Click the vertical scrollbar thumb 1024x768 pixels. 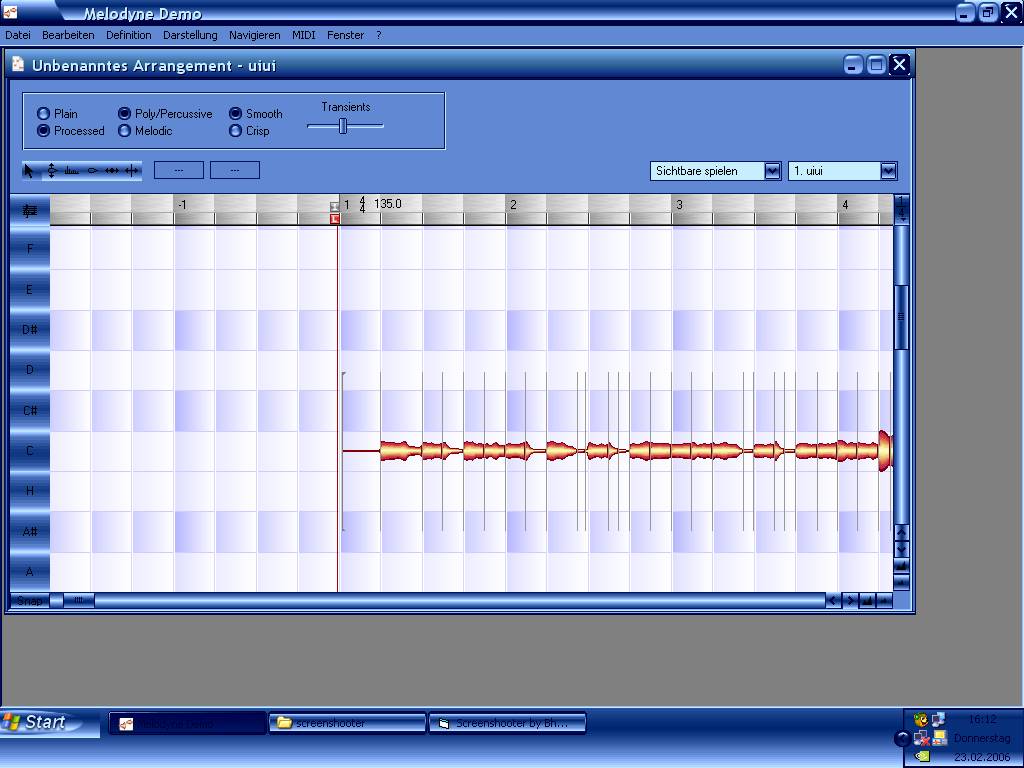901,317
